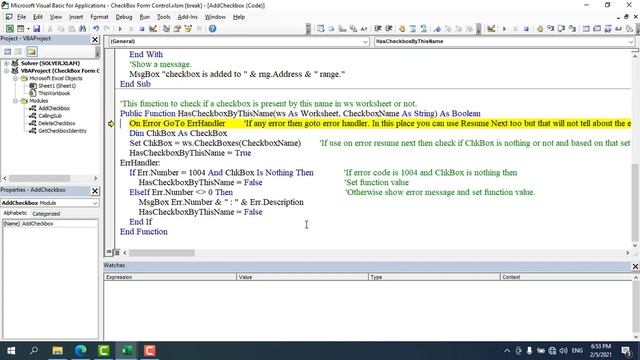Open the Debug menu
The image size is (640, 360).
coord(124,17)
